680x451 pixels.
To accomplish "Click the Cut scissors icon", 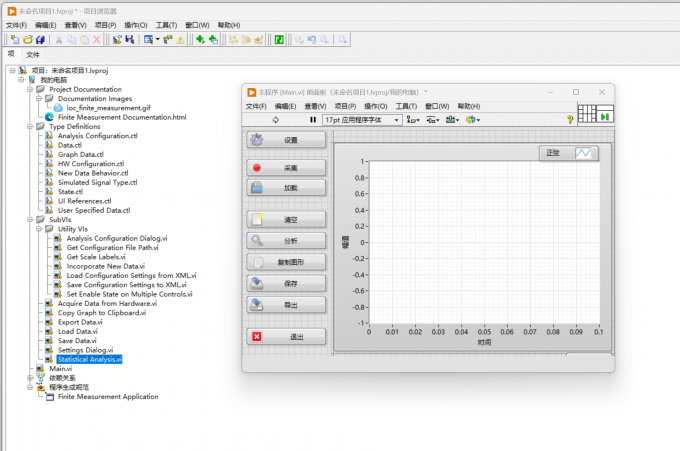I will pos(59,40).
